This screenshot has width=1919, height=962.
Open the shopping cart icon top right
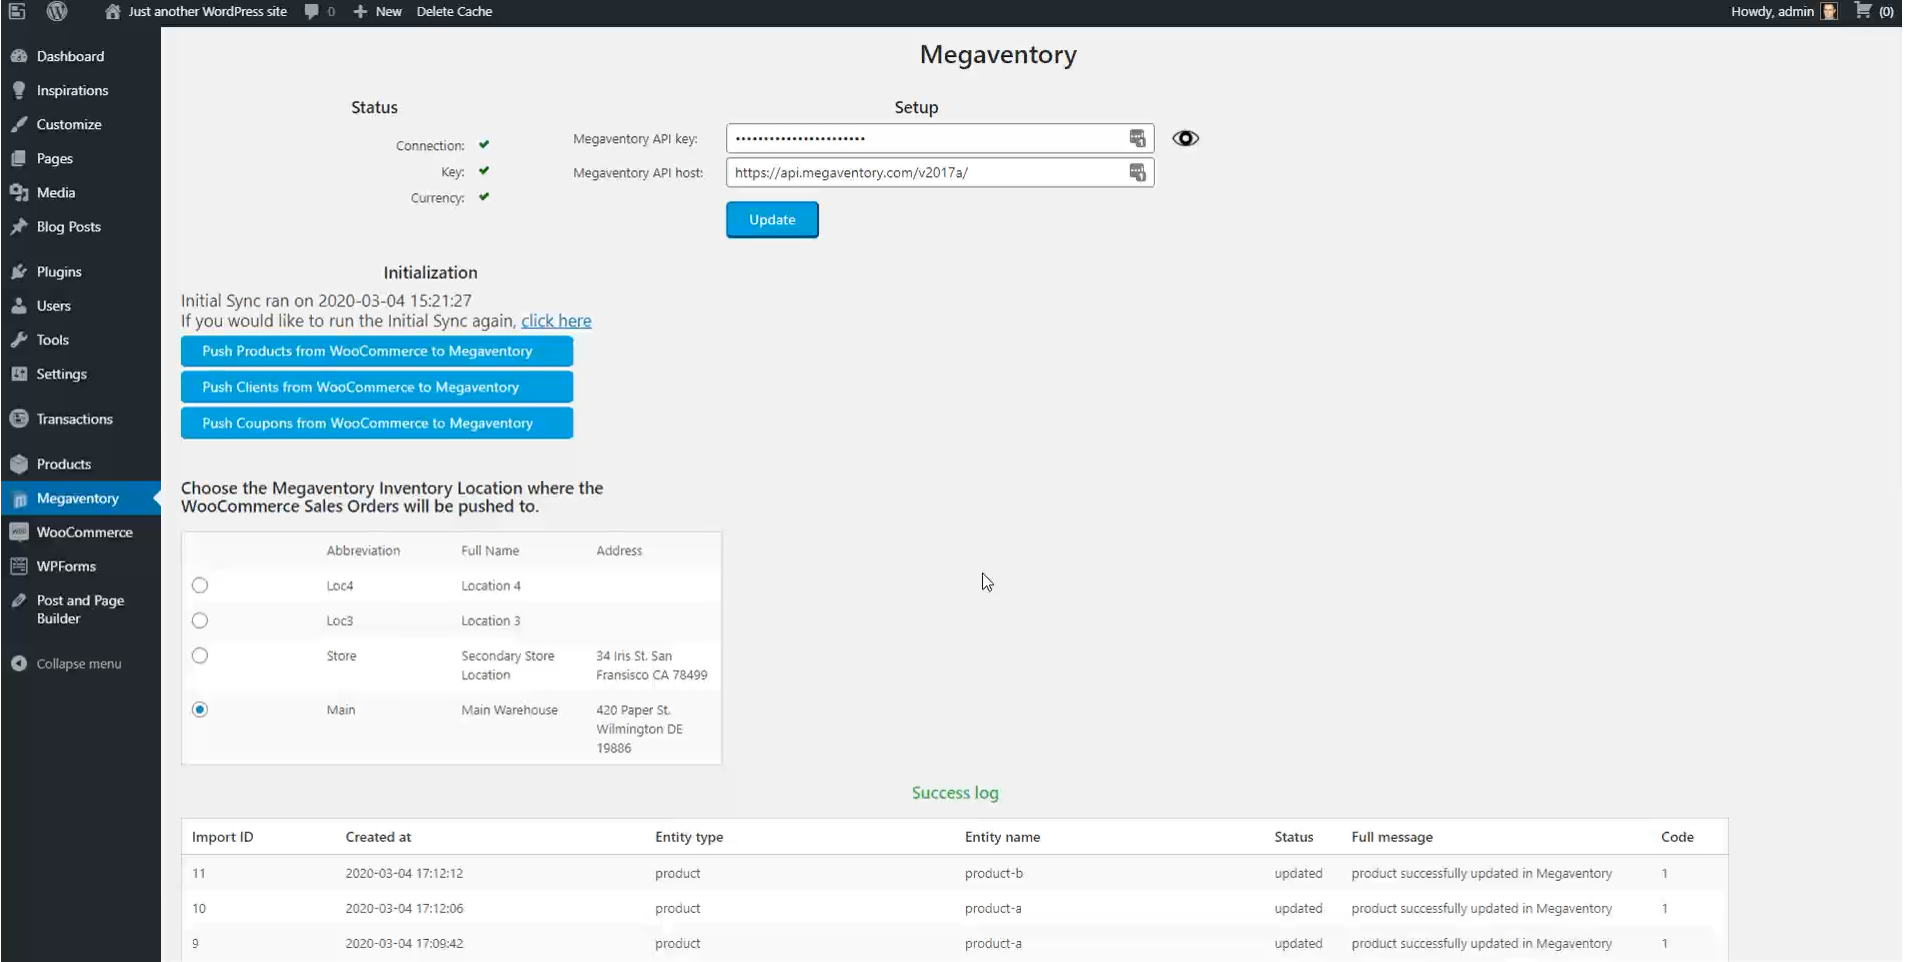tap(1862, 11)
